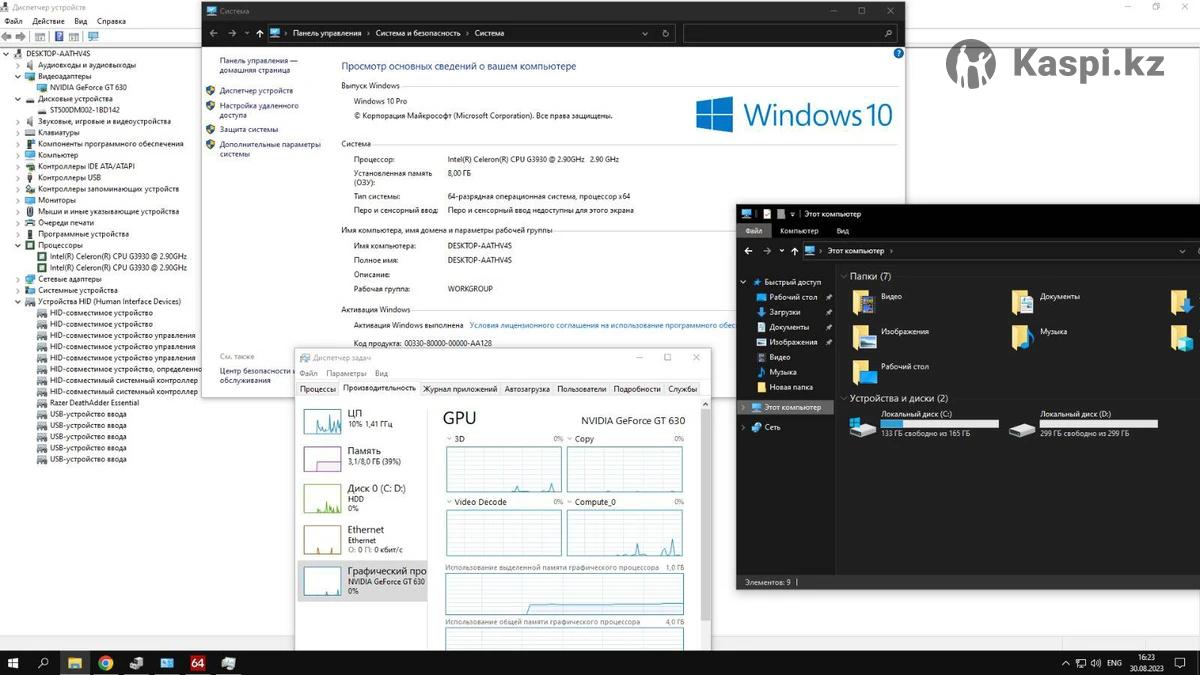
Task: Click the search magnifier in System window
Action: point(889,33)
